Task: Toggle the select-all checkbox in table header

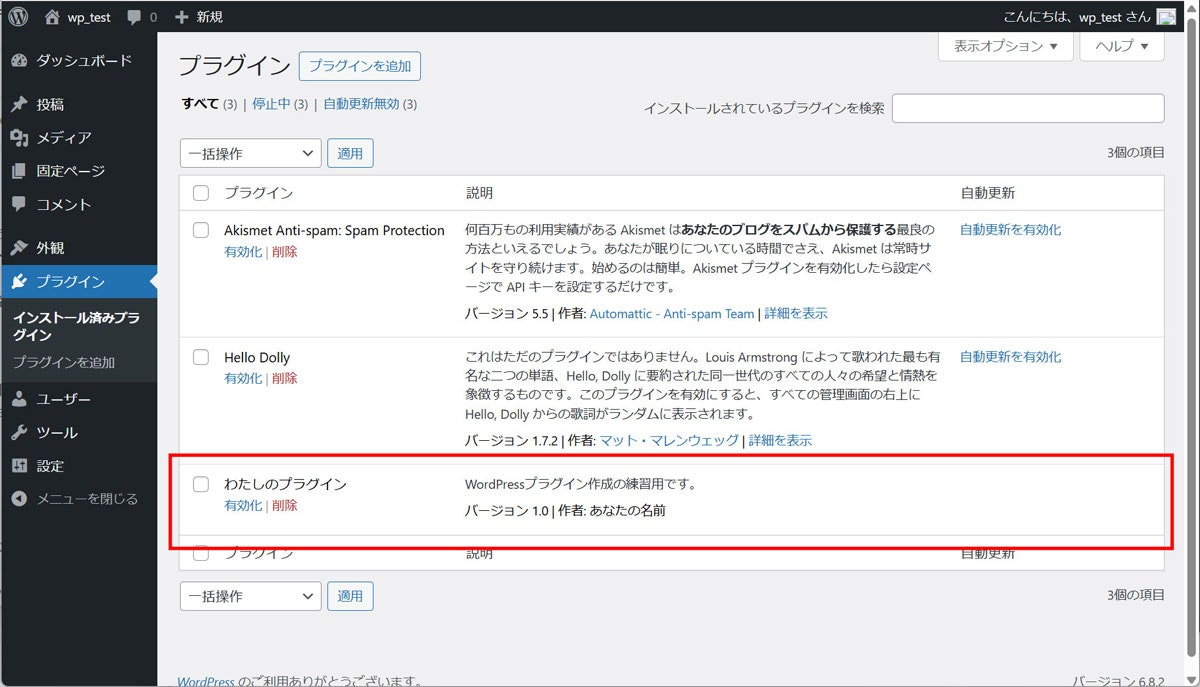Action: [201, 193]
